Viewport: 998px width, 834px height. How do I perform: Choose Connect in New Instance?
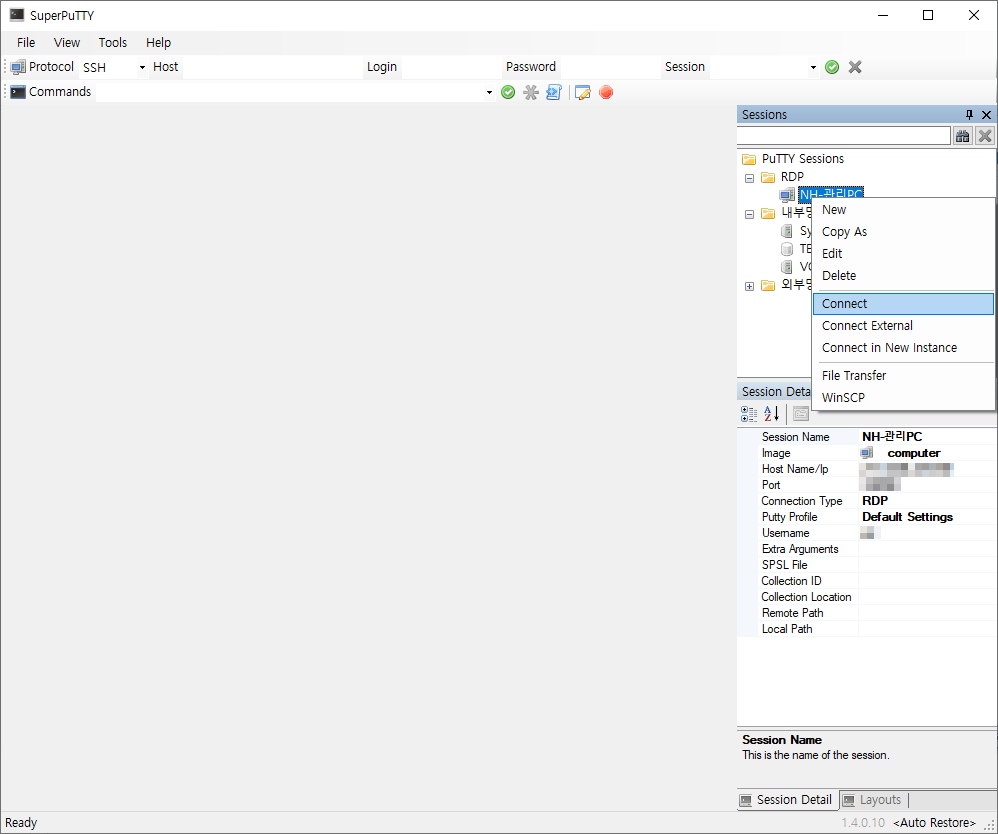click(903, 348)
